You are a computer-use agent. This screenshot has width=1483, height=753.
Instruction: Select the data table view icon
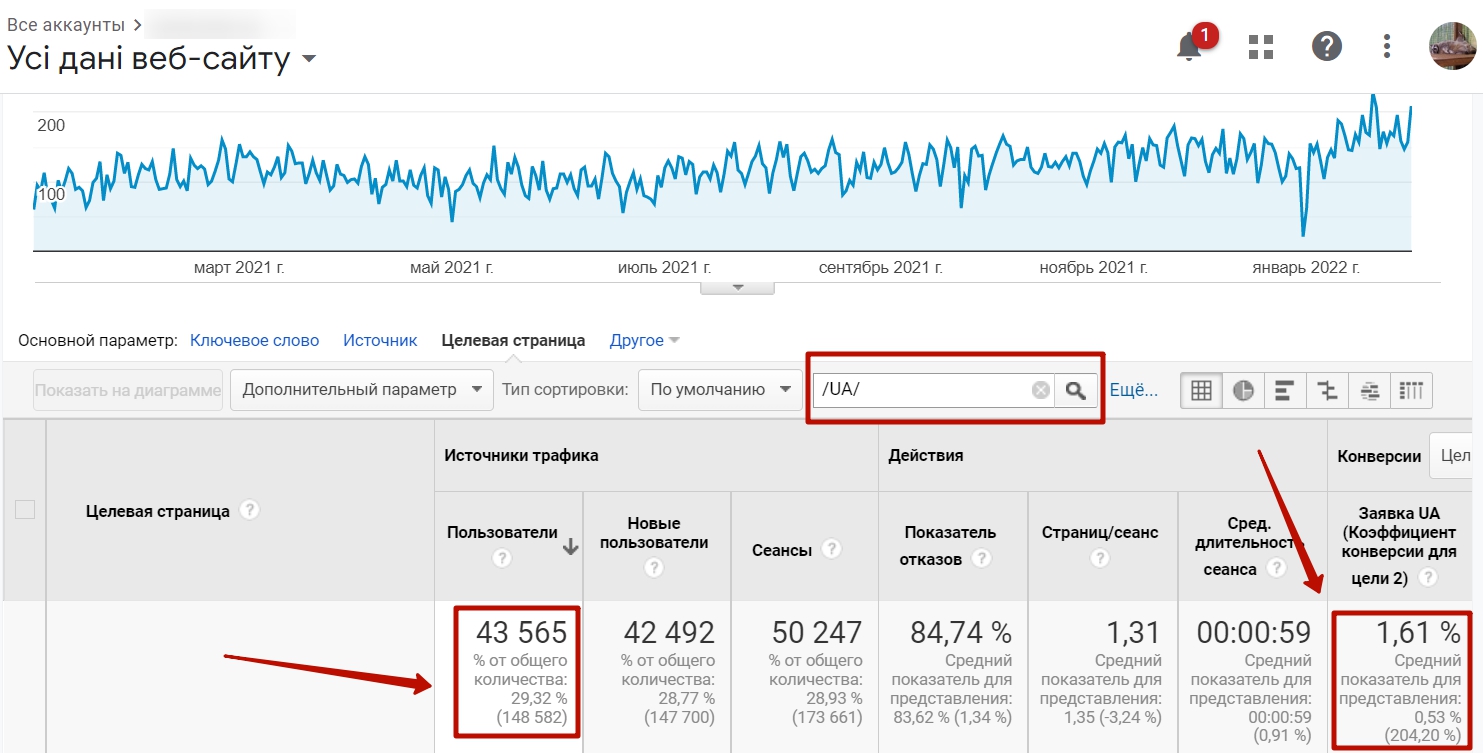click(1201, 390)
